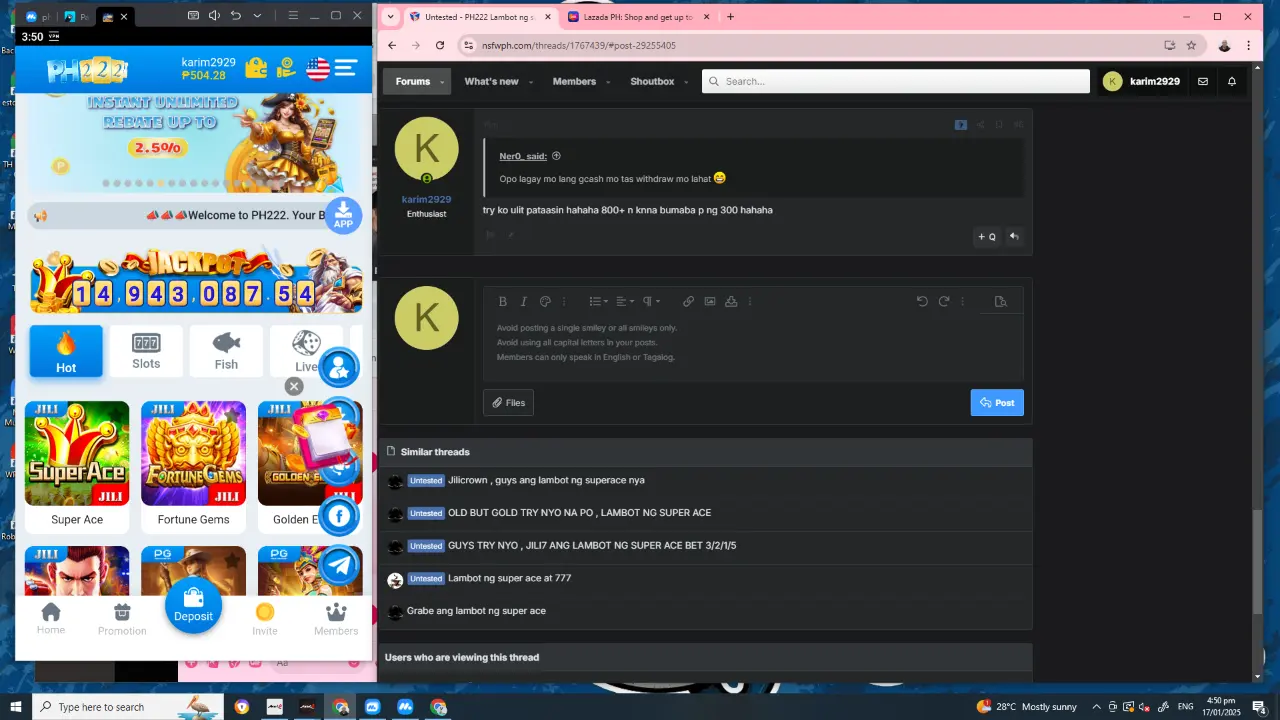Open Invite in bottom navigation
1280x720 pixels.
pyautogui.click(x=265, y=619)
